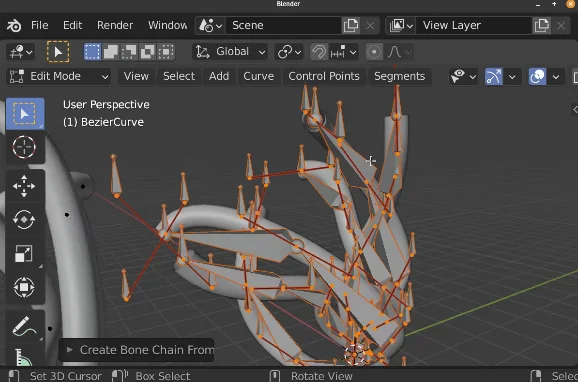Open the Select menu
This screenshot has height=382, width=578.
click(x=179, y=77)
